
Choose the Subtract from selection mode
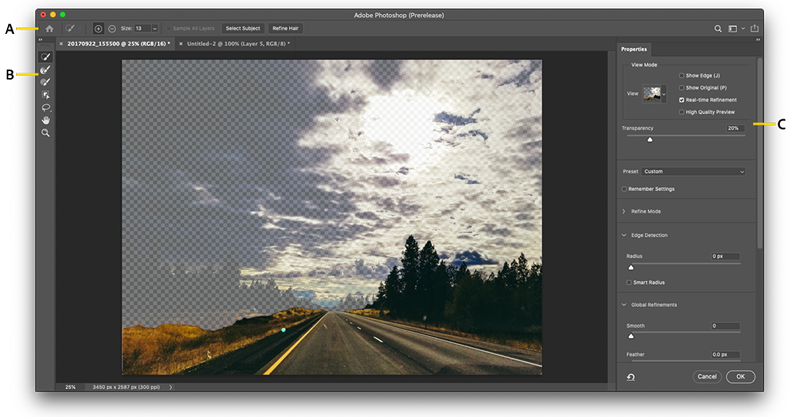112,29
